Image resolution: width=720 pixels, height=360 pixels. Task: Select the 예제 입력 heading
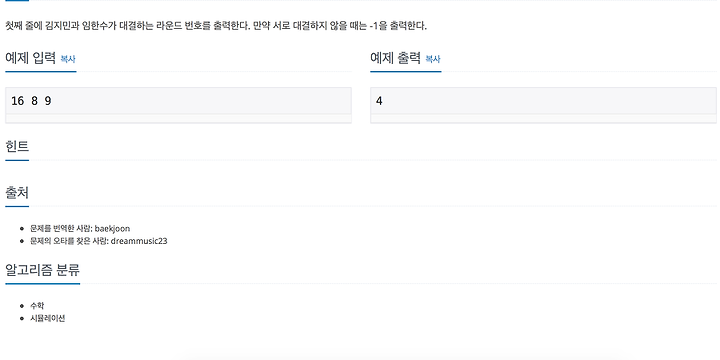(30, 58)
